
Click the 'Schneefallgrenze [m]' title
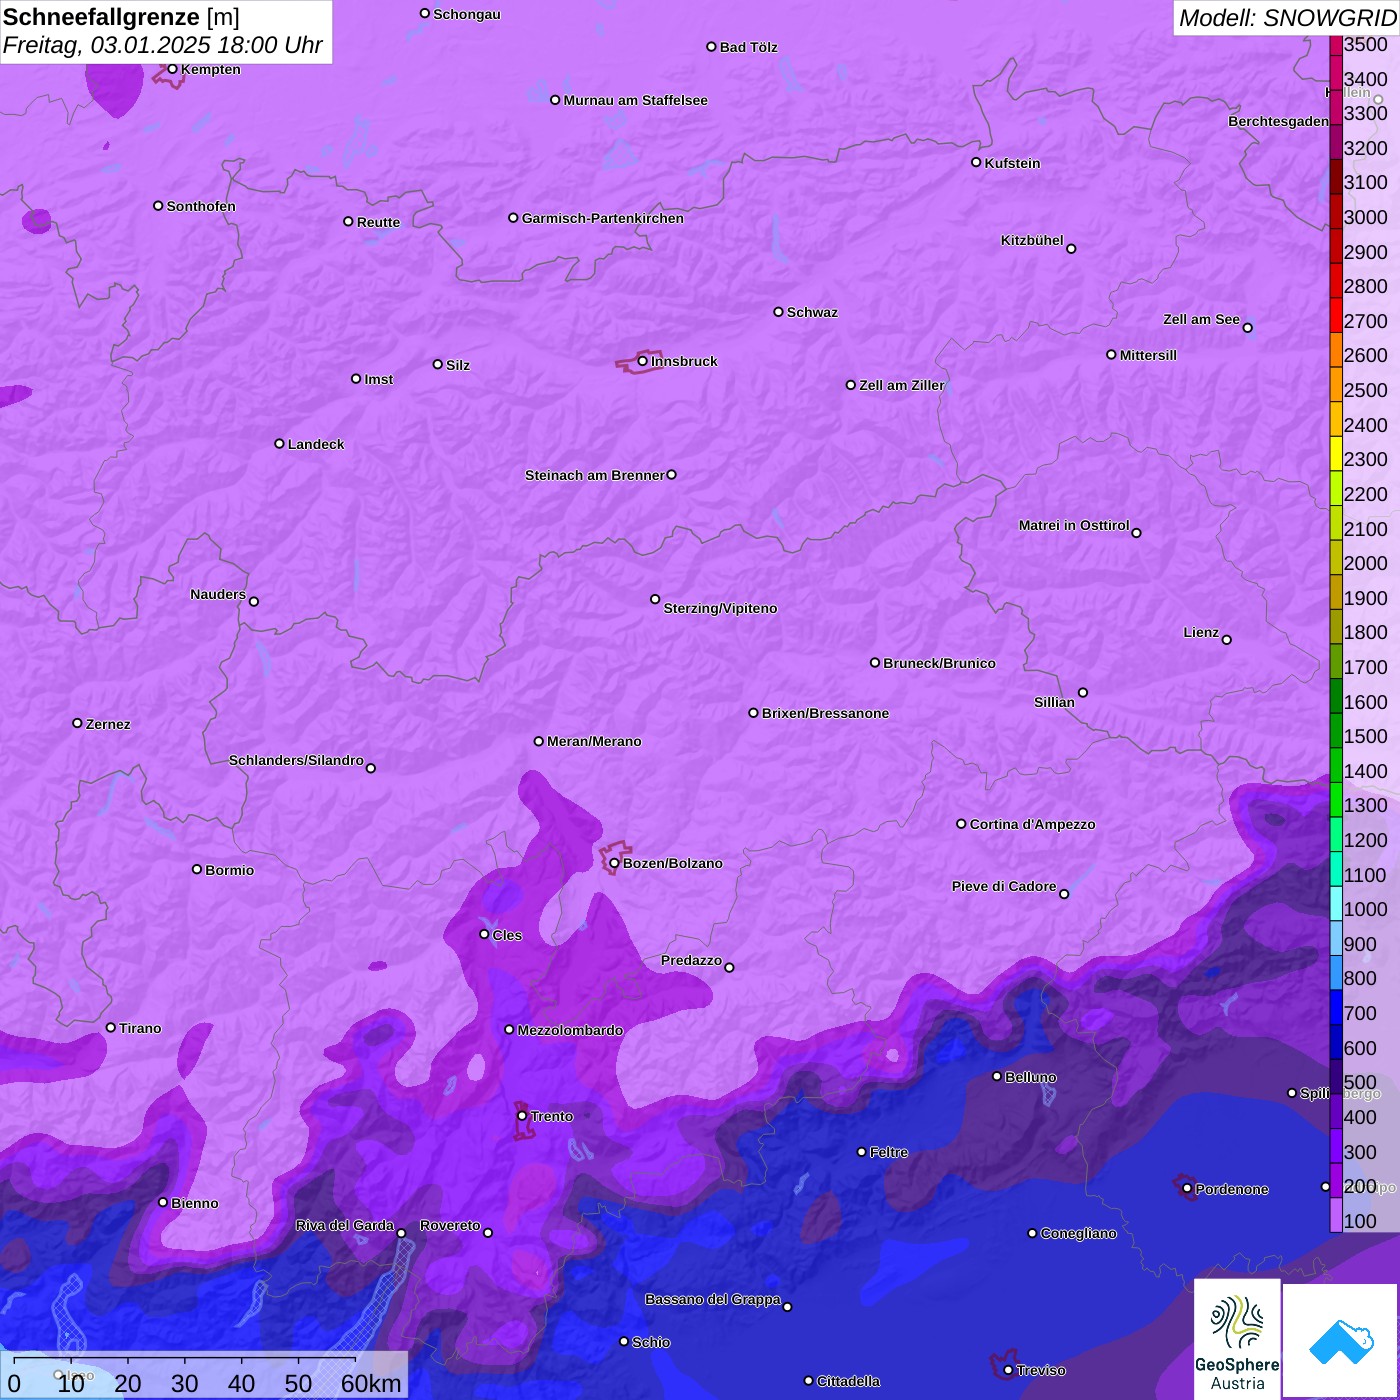pos(121,17)
